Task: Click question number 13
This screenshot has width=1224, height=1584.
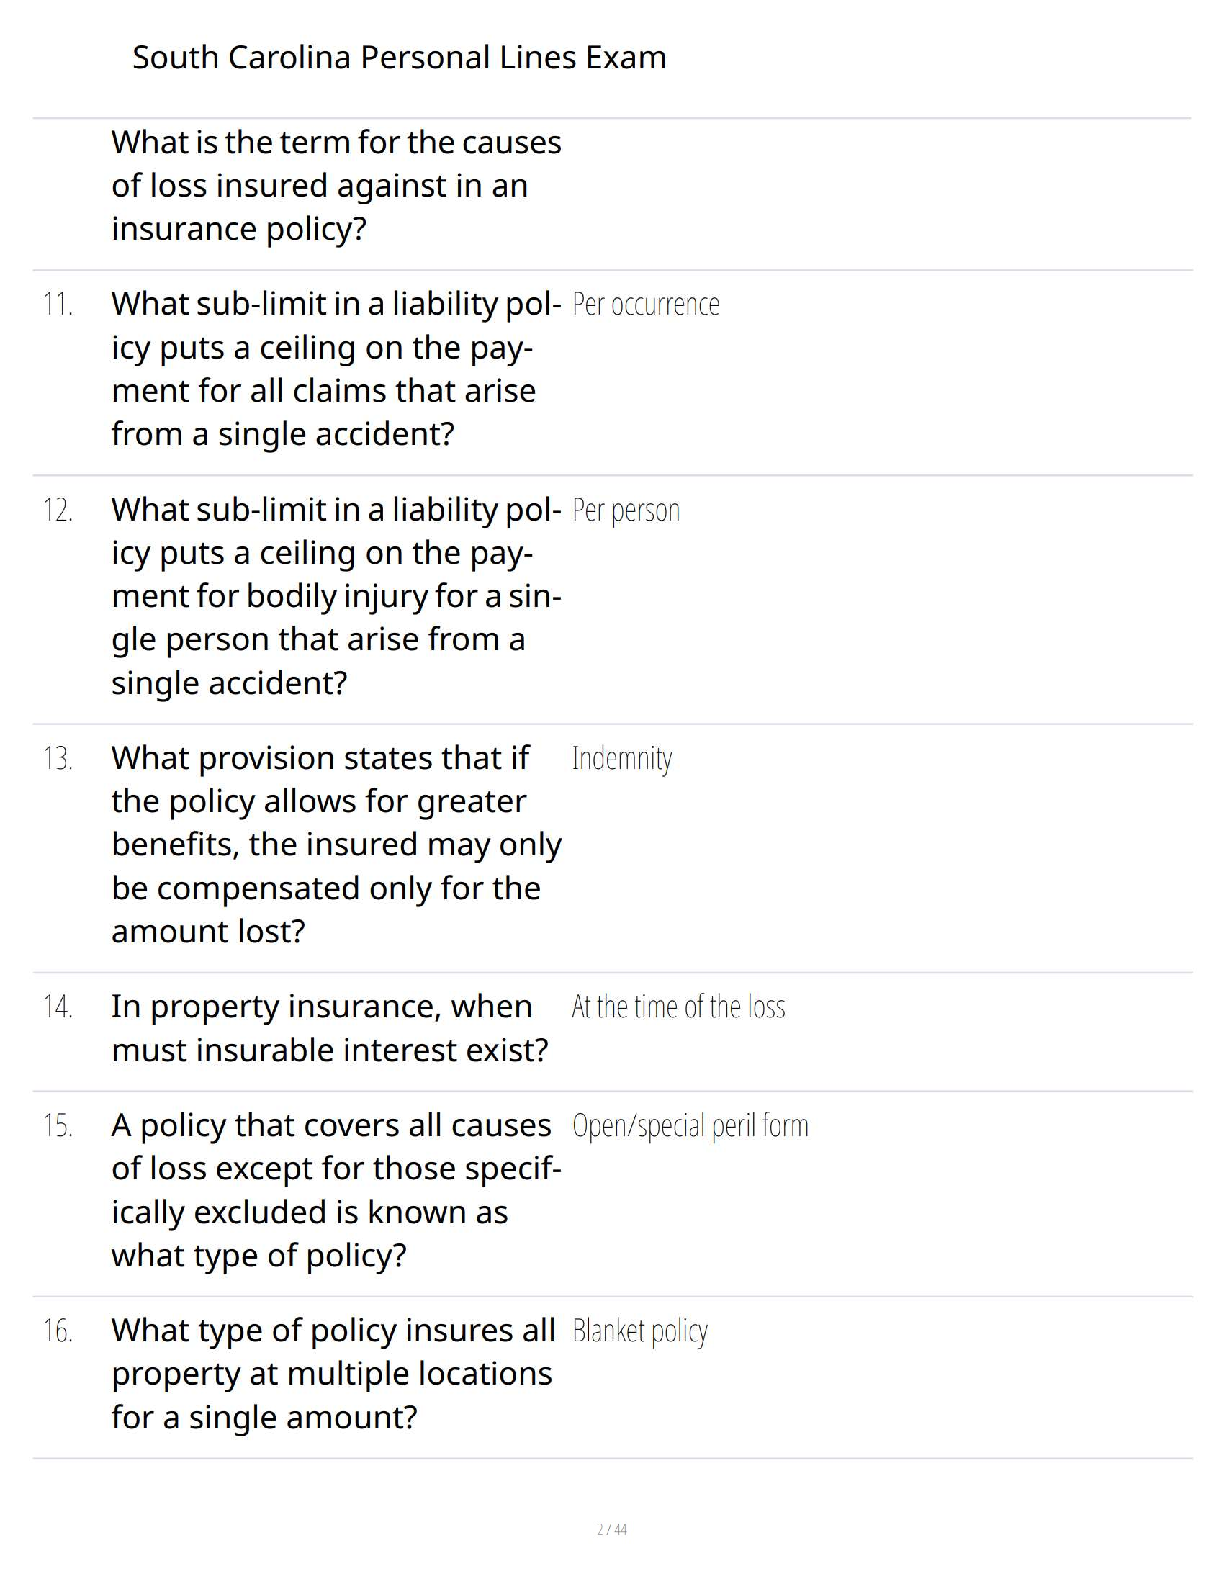Action: coord(58,759)
